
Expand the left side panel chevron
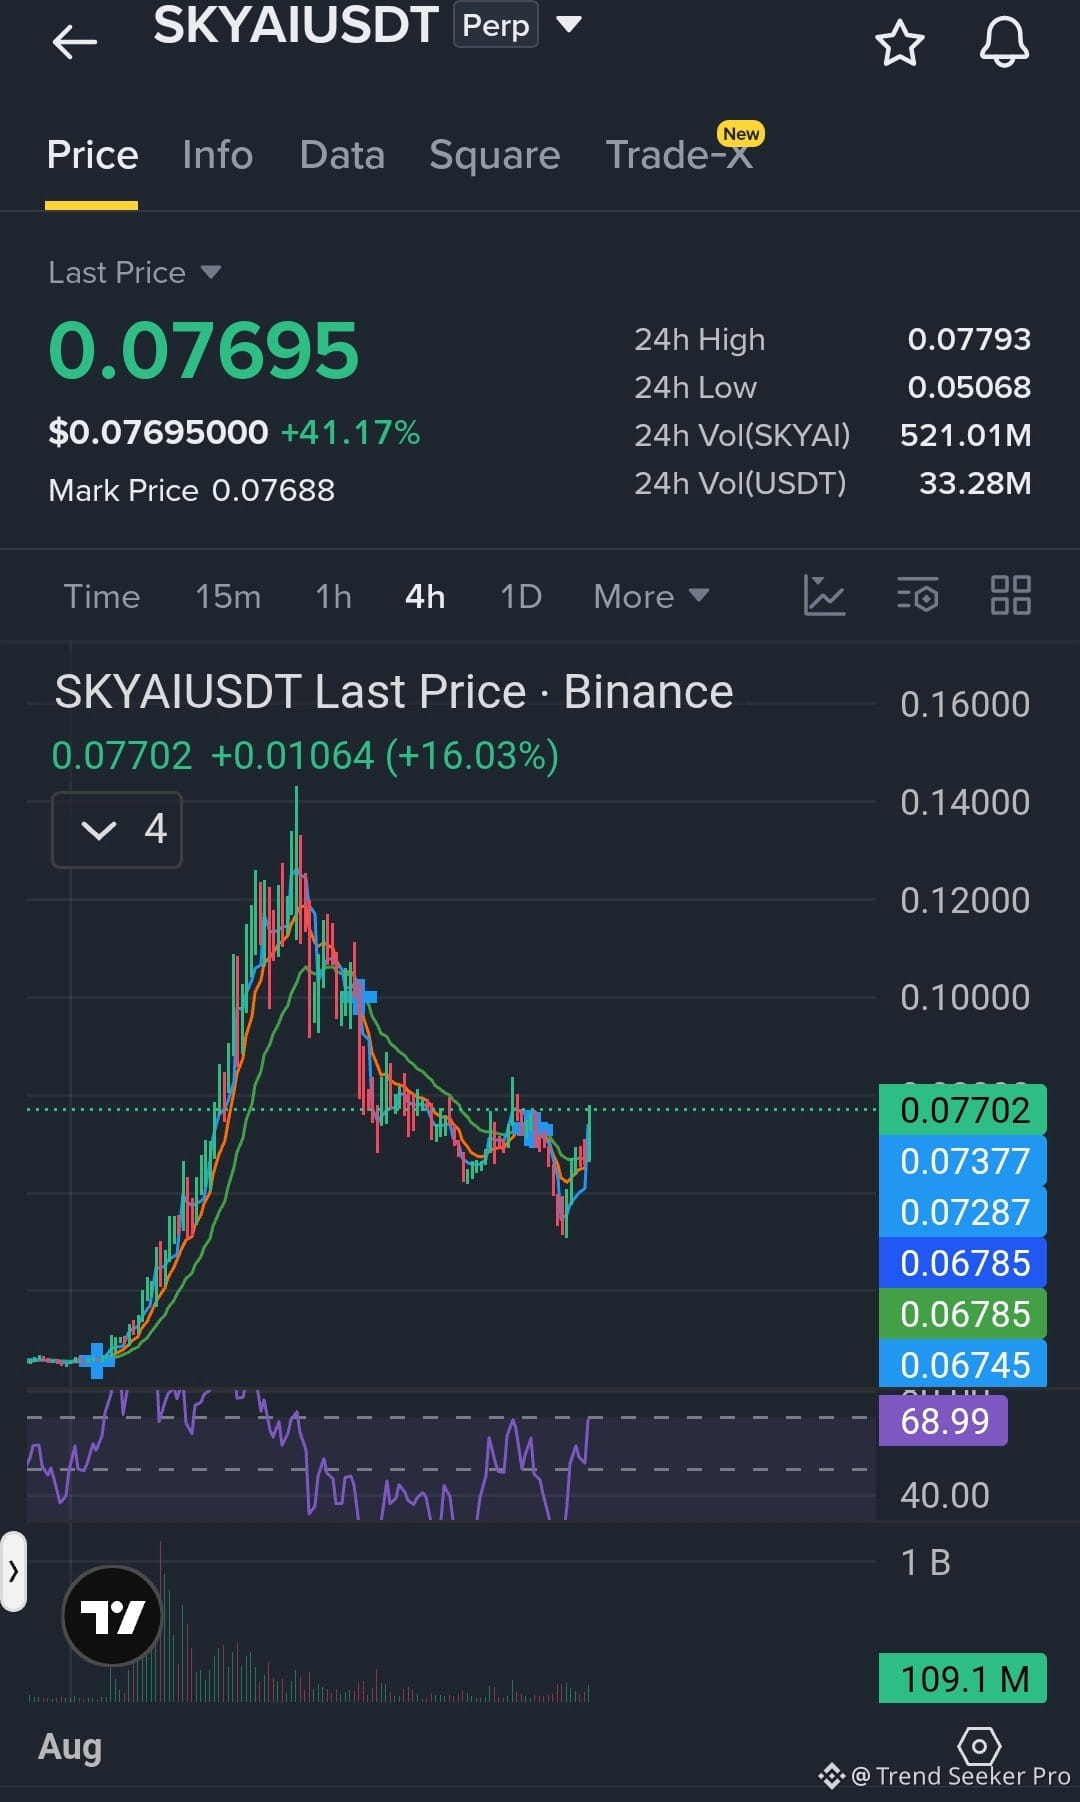click(x=13, y=1571)
